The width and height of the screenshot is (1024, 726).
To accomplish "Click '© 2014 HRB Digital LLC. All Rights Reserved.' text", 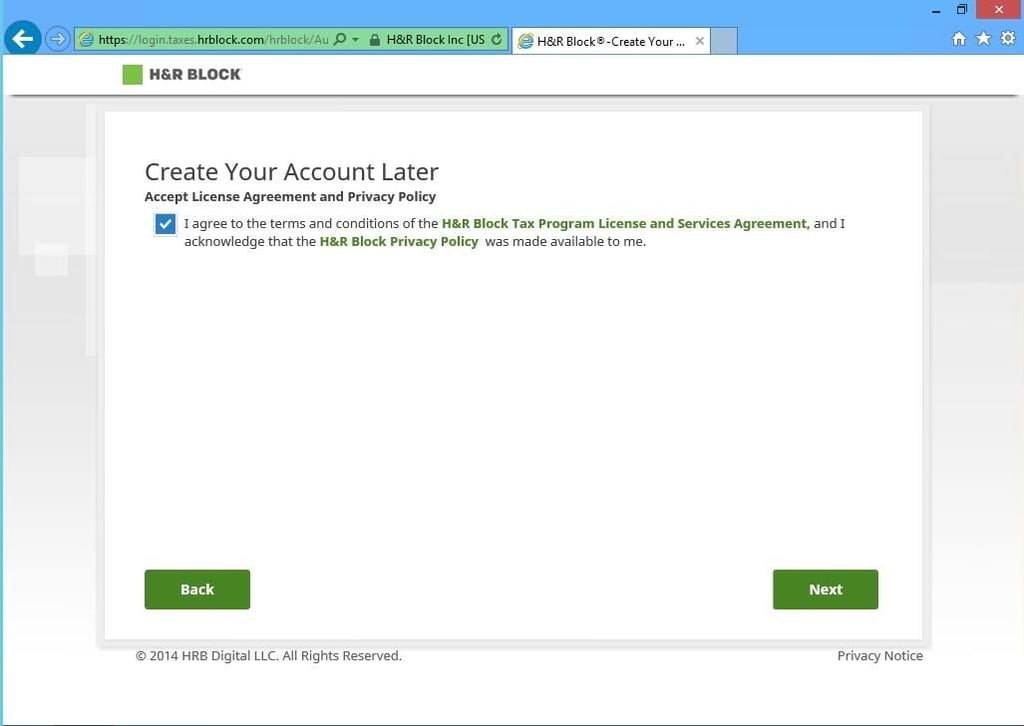I will (x=268, y=655).
